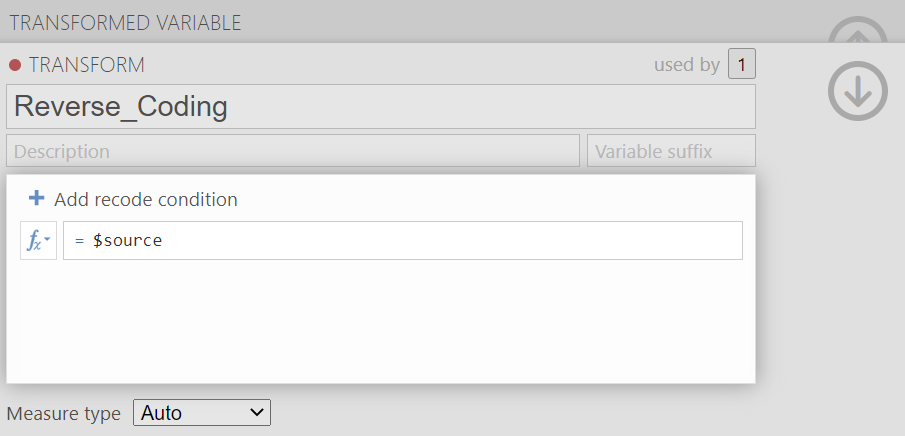
Task: Click the used by label text
Action: pos(687,65)
